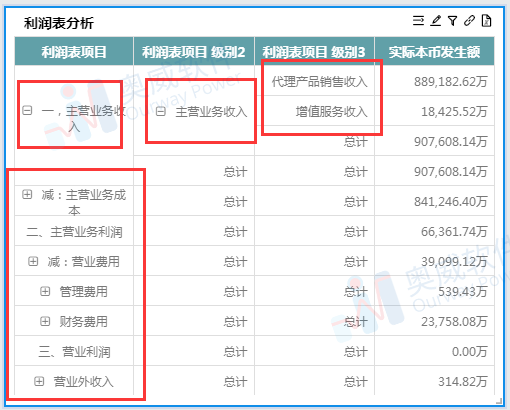
Task: Click the pencil edit icon
Action: point(436,21)
